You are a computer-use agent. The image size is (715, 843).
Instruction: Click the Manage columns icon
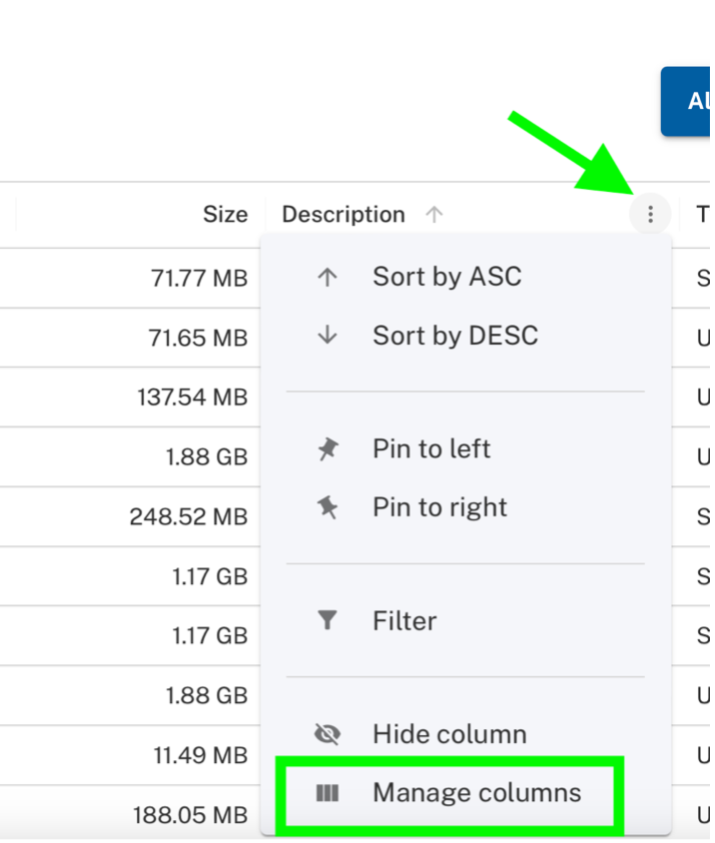click(327, 793)
